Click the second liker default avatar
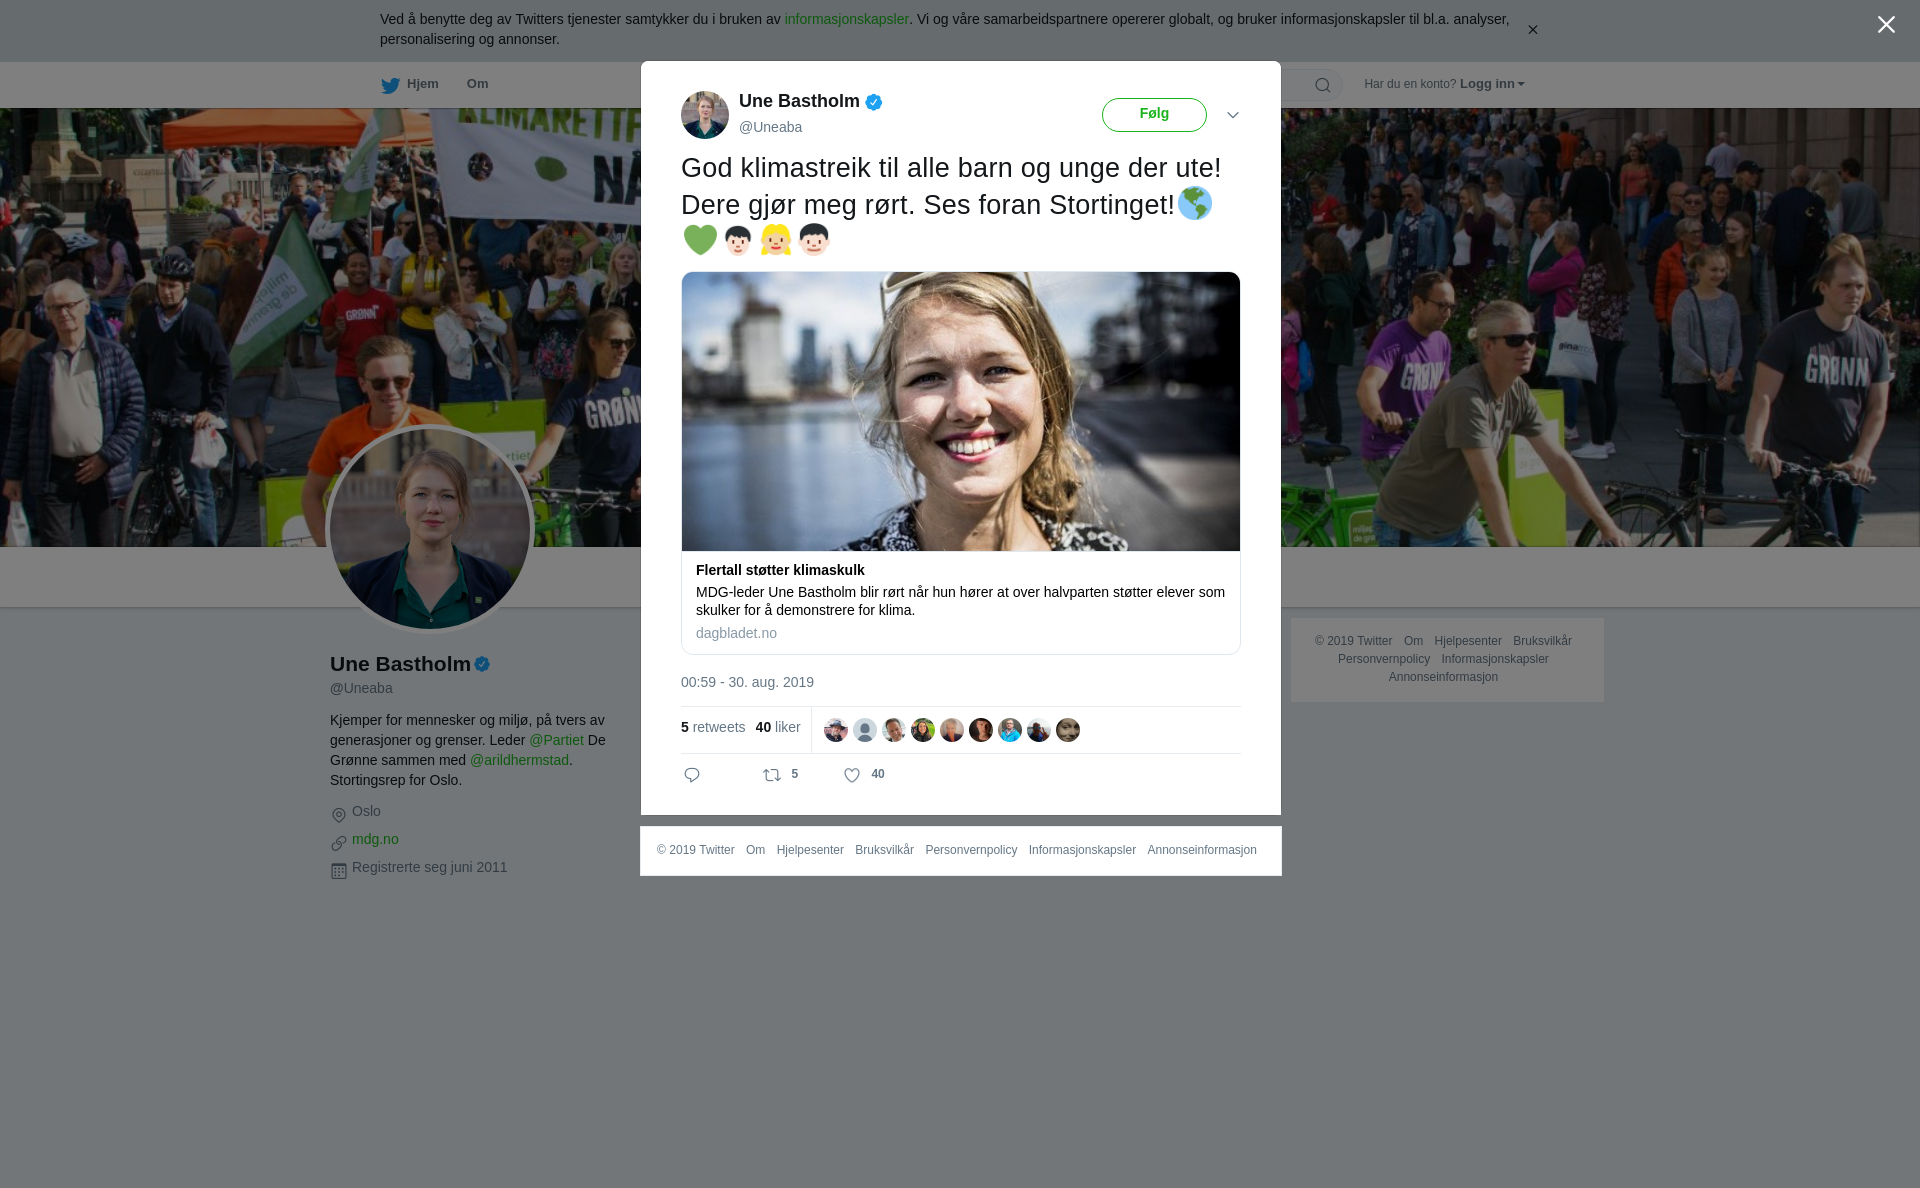1920x1188 pixels. tap(865, 730)
